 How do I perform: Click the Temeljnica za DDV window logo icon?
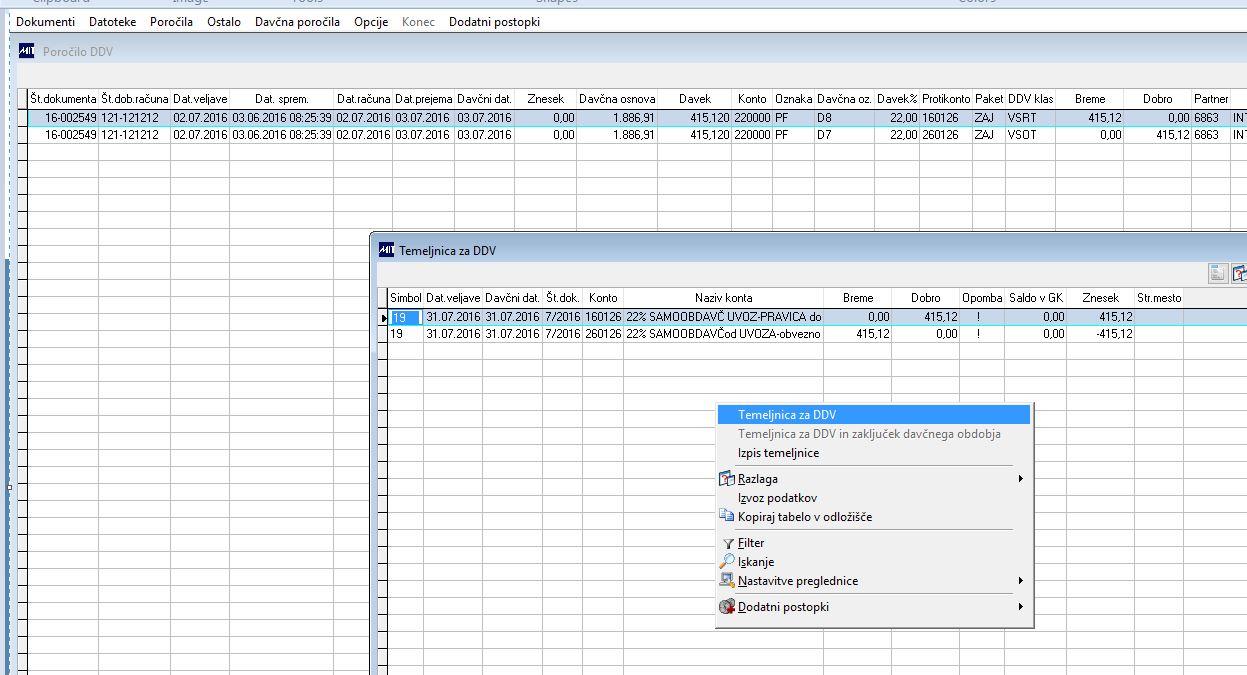386,250
